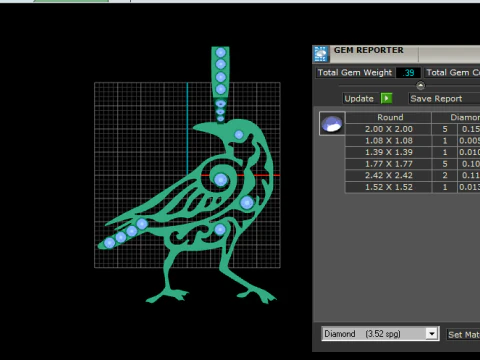Select the 1.77 X 1.77 gem row
Image resolution: width=480 pixels, height=360 pixels.
pos(413,164)
